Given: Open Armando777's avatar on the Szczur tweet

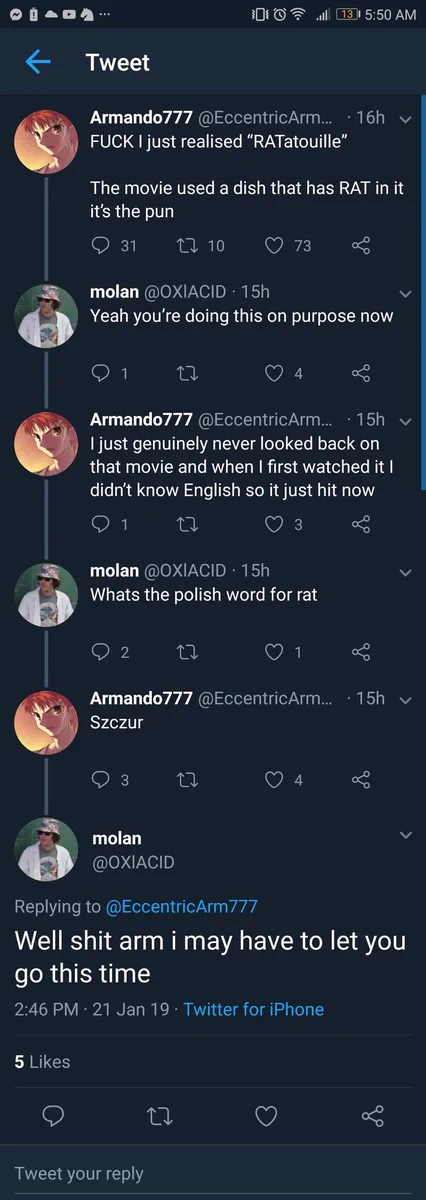Looking at the screenshot, I should click(45, 721).
